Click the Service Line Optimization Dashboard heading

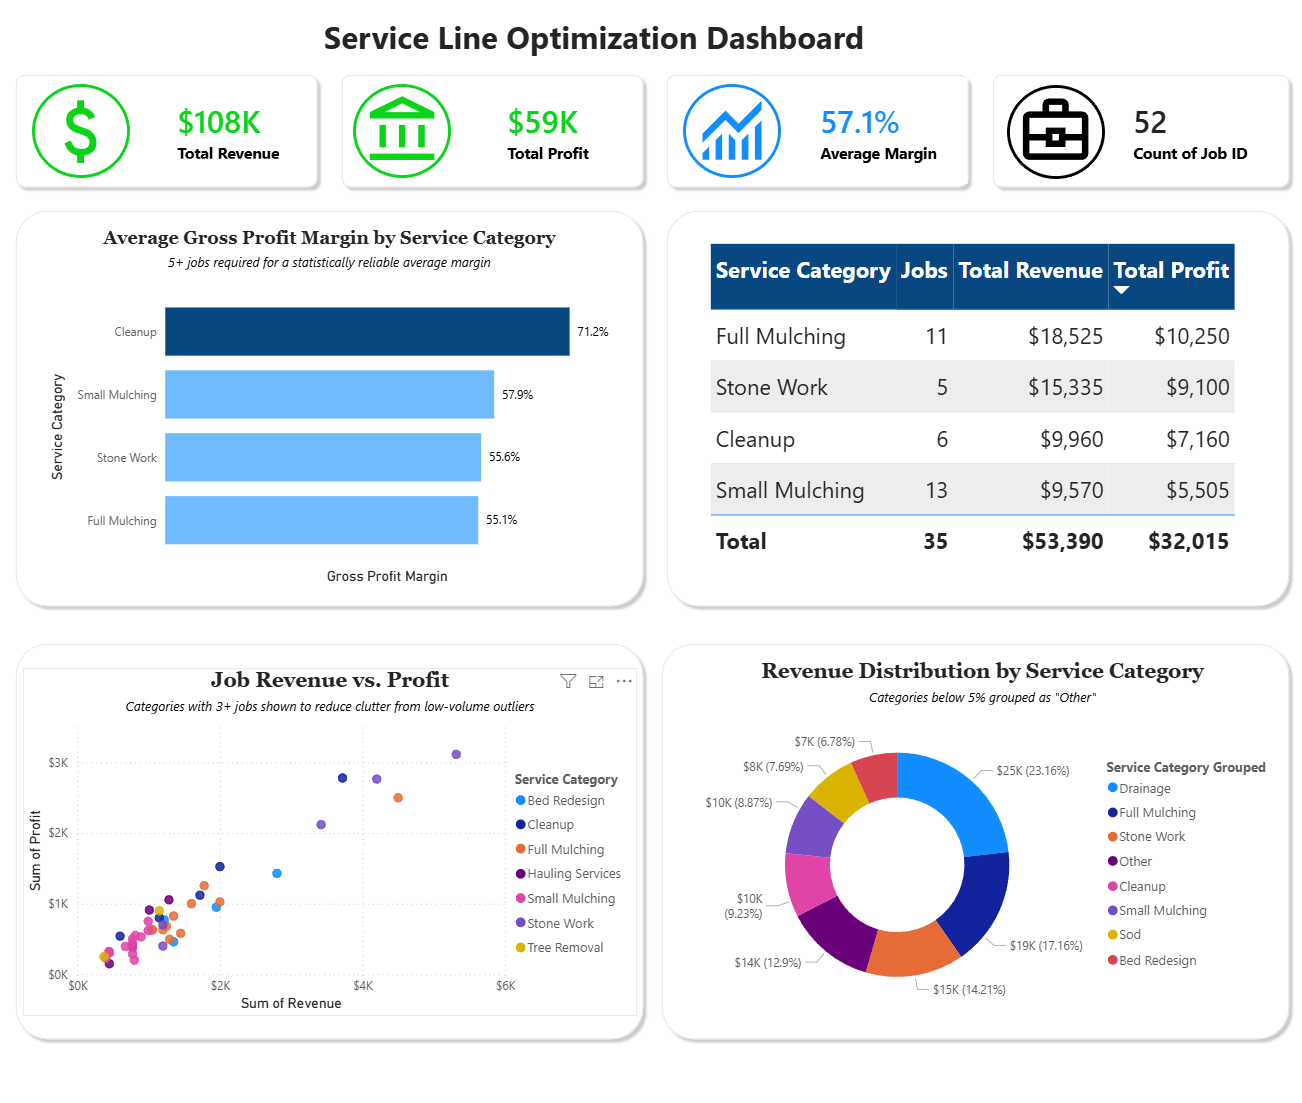click(x=593, y=39)
